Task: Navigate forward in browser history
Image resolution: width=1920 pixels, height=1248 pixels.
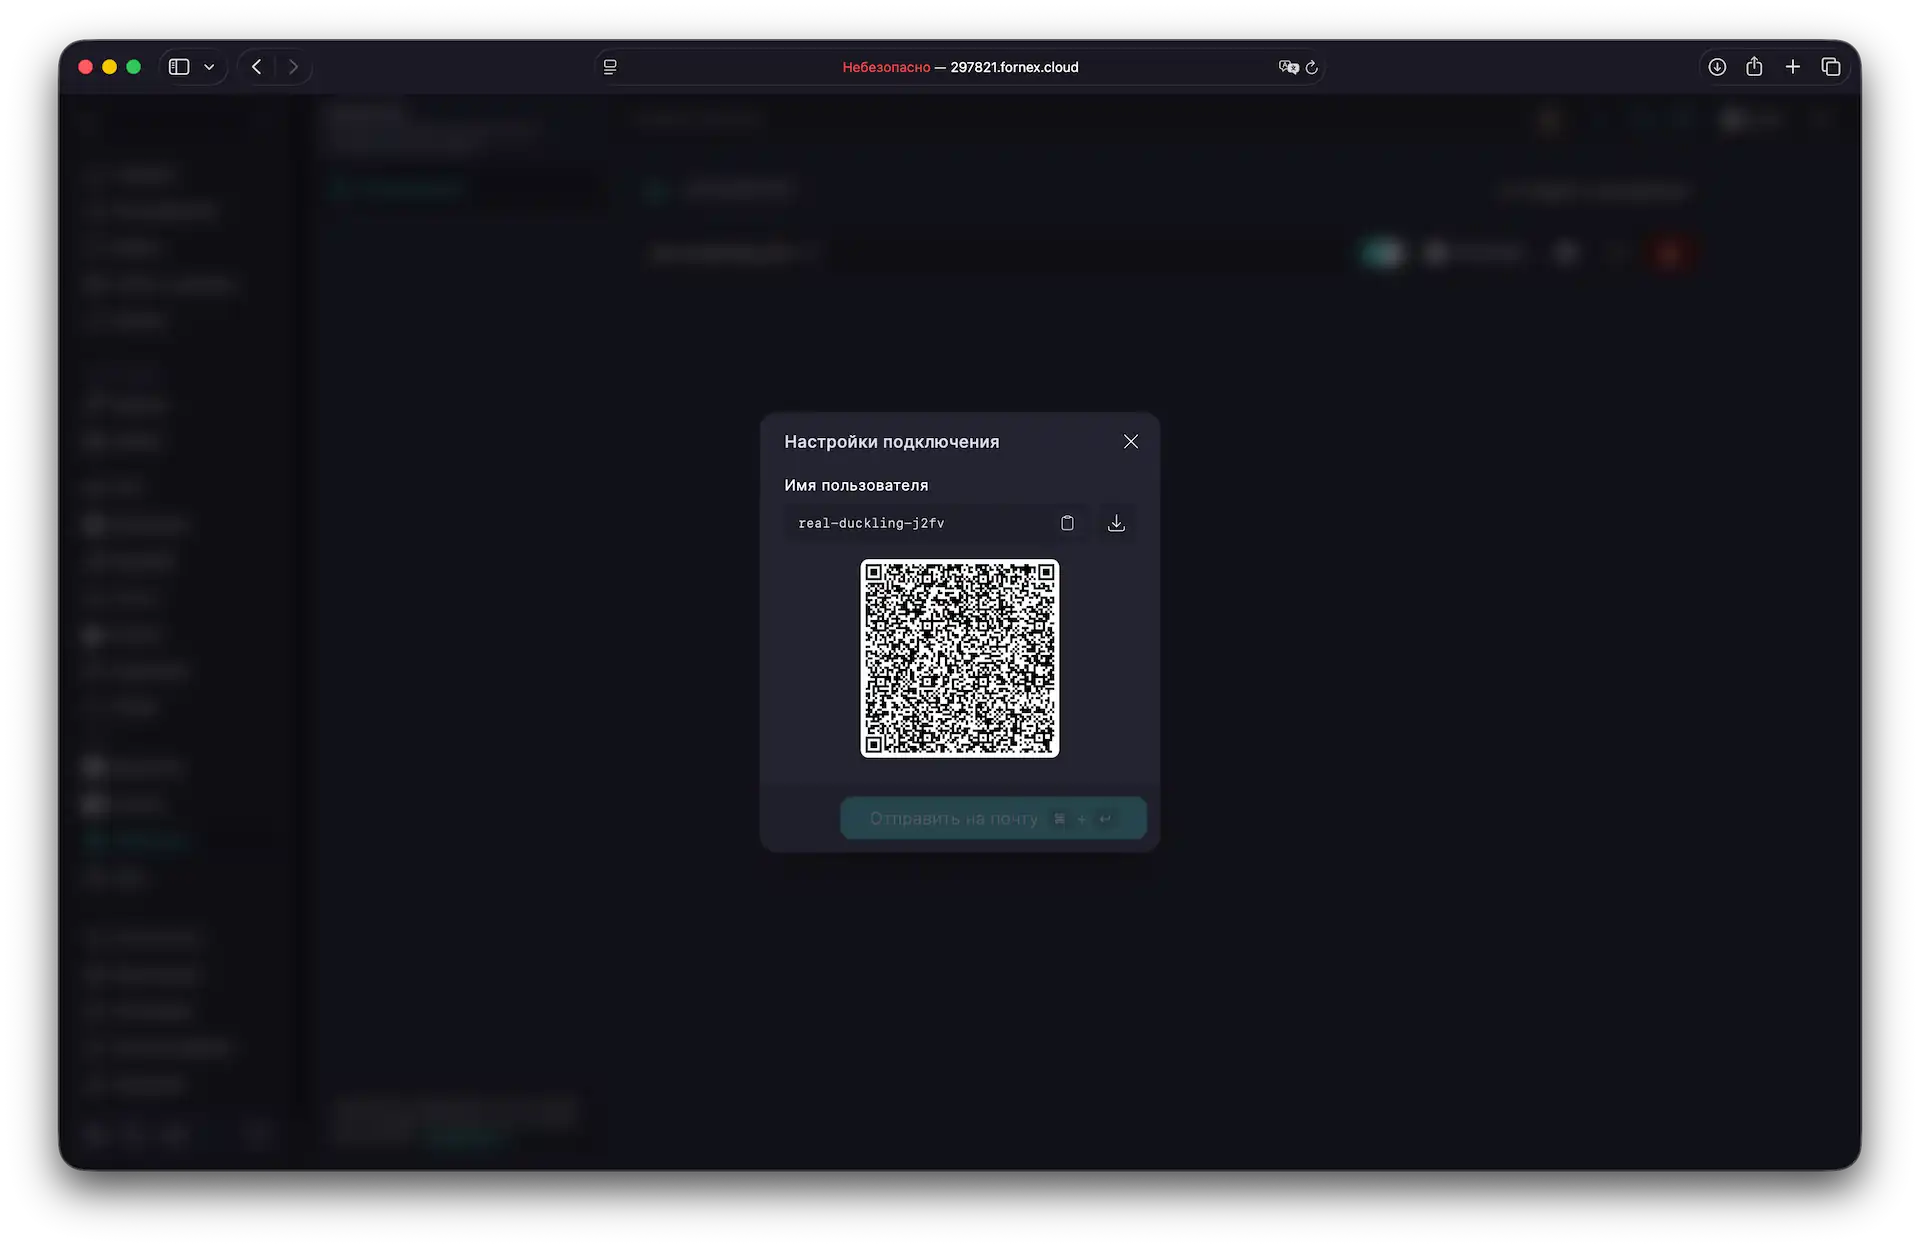Action: [293, 66]
